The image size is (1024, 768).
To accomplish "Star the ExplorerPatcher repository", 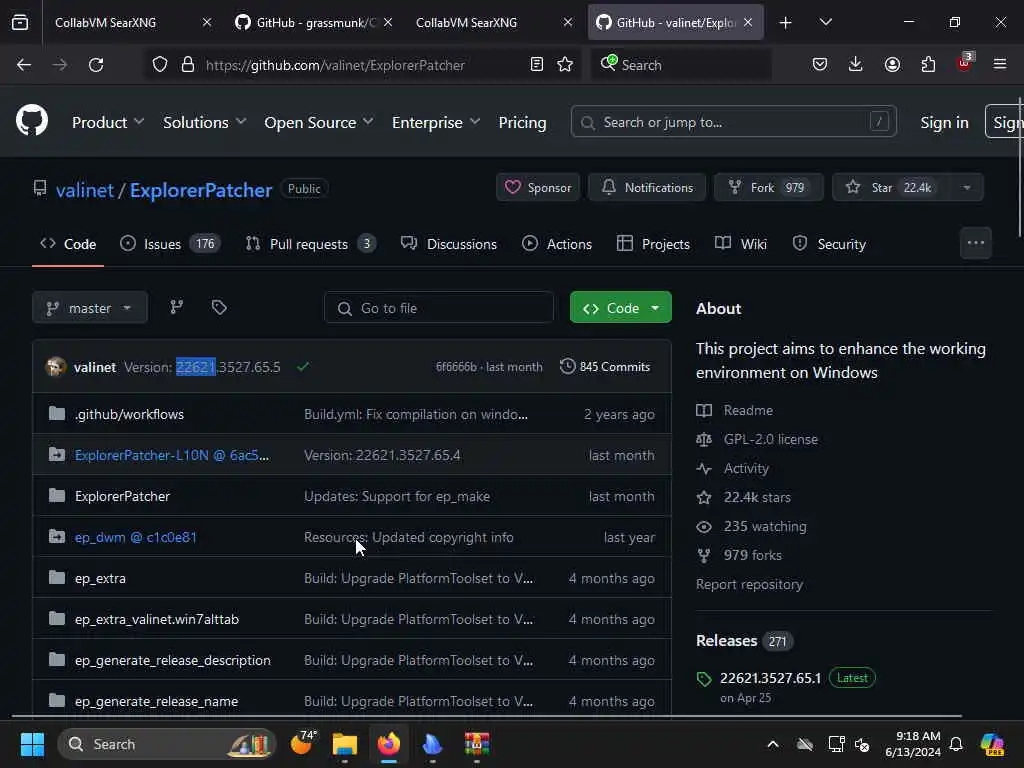I will point(891,187).
